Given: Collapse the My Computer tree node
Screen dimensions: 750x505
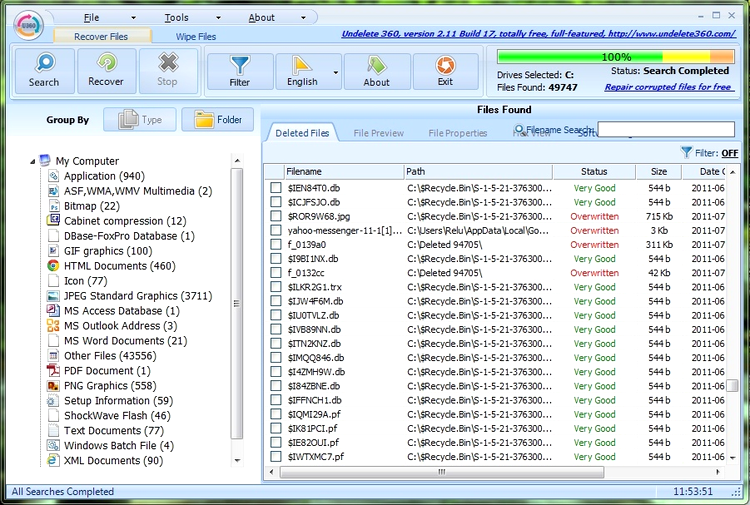Looking at the screenshot, I should [33, 162].
